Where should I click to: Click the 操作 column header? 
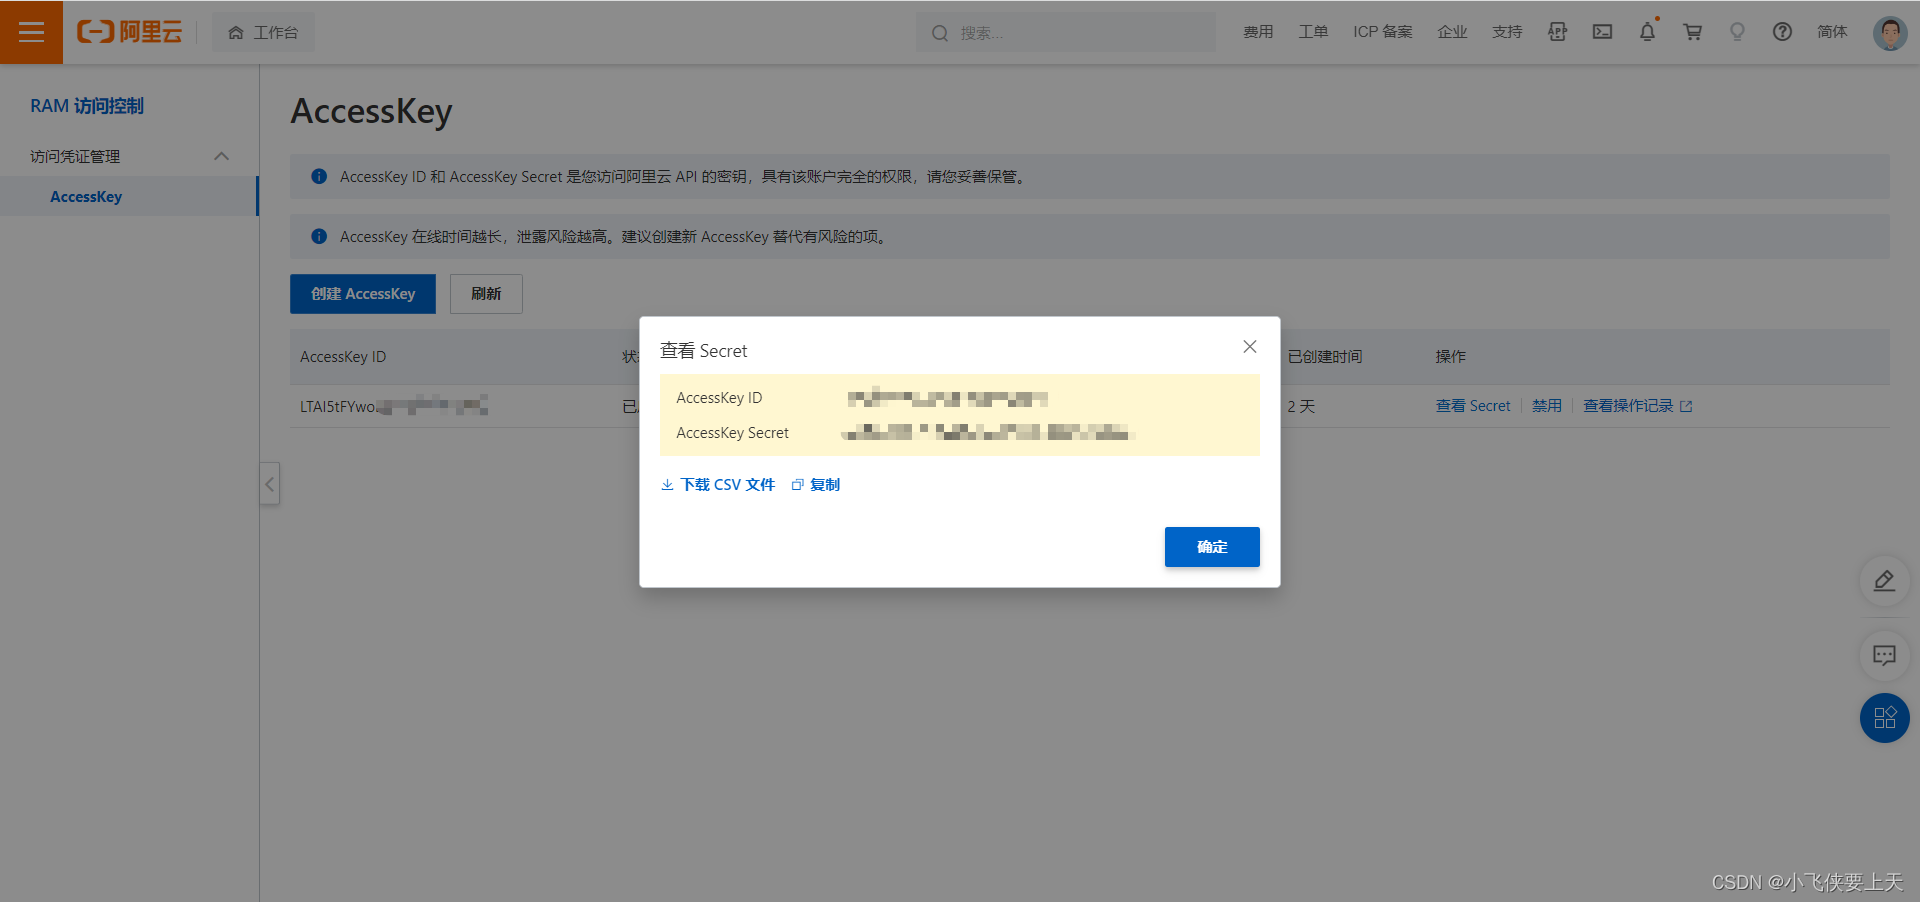[x=1451, y=357]
